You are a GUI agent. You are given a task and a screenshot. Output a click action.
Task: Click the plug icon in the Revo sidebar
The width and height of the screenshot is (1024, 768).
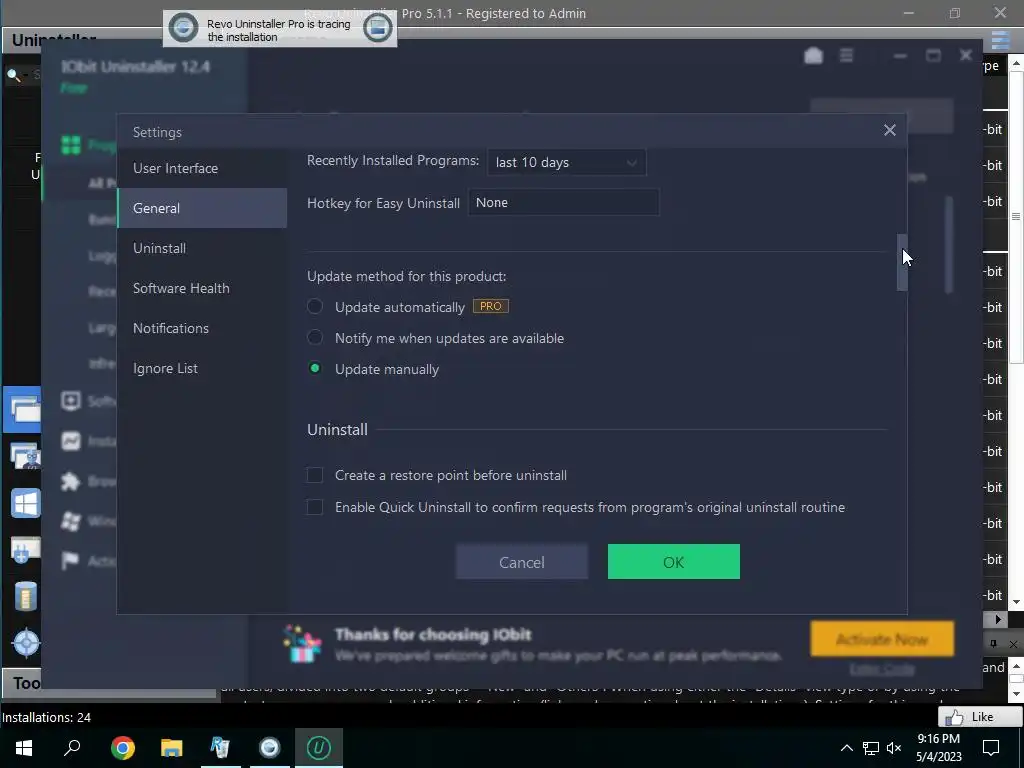(x=25, y=550)
